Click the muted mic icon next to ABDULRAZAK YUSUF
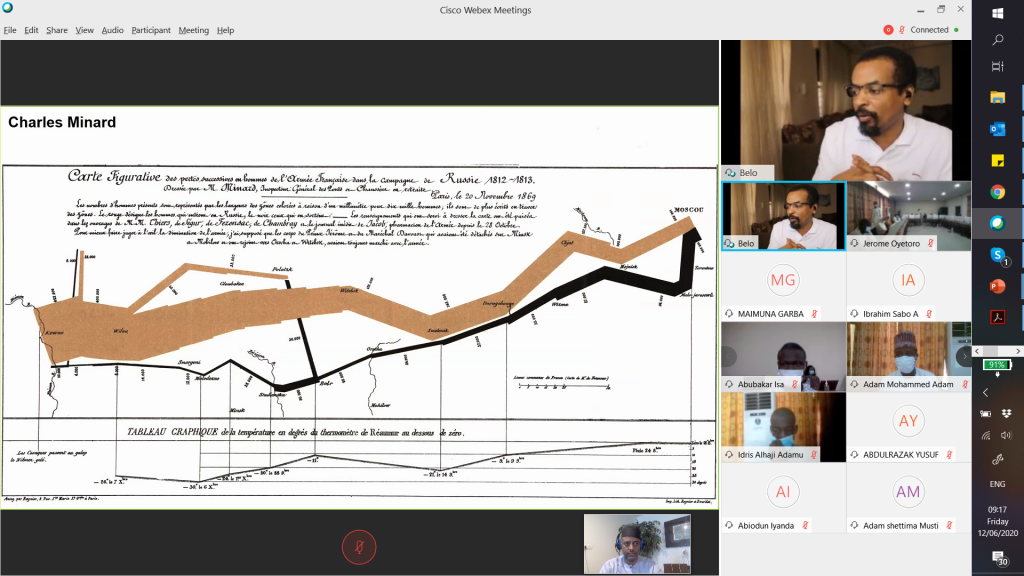 949,455
